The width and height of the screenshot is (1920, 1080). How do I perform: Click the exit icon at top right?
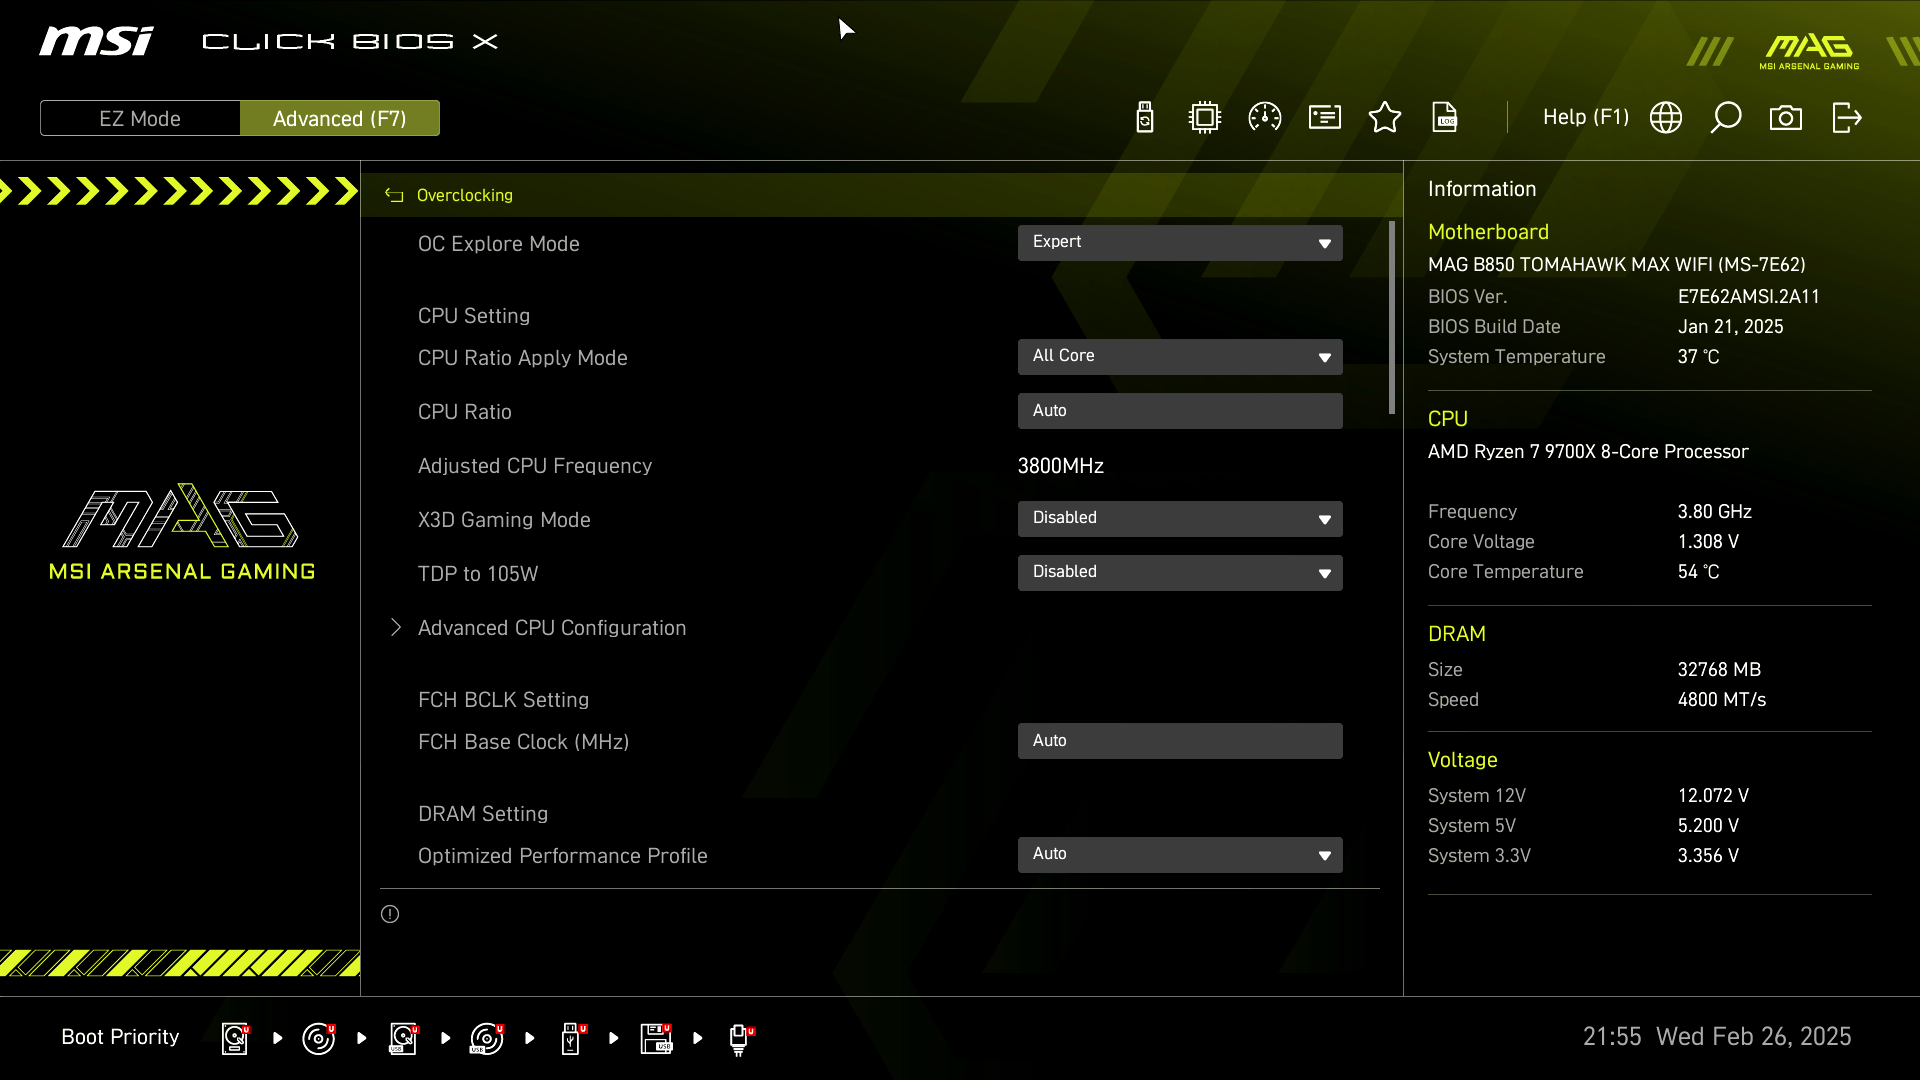[x=1846, y=118]
